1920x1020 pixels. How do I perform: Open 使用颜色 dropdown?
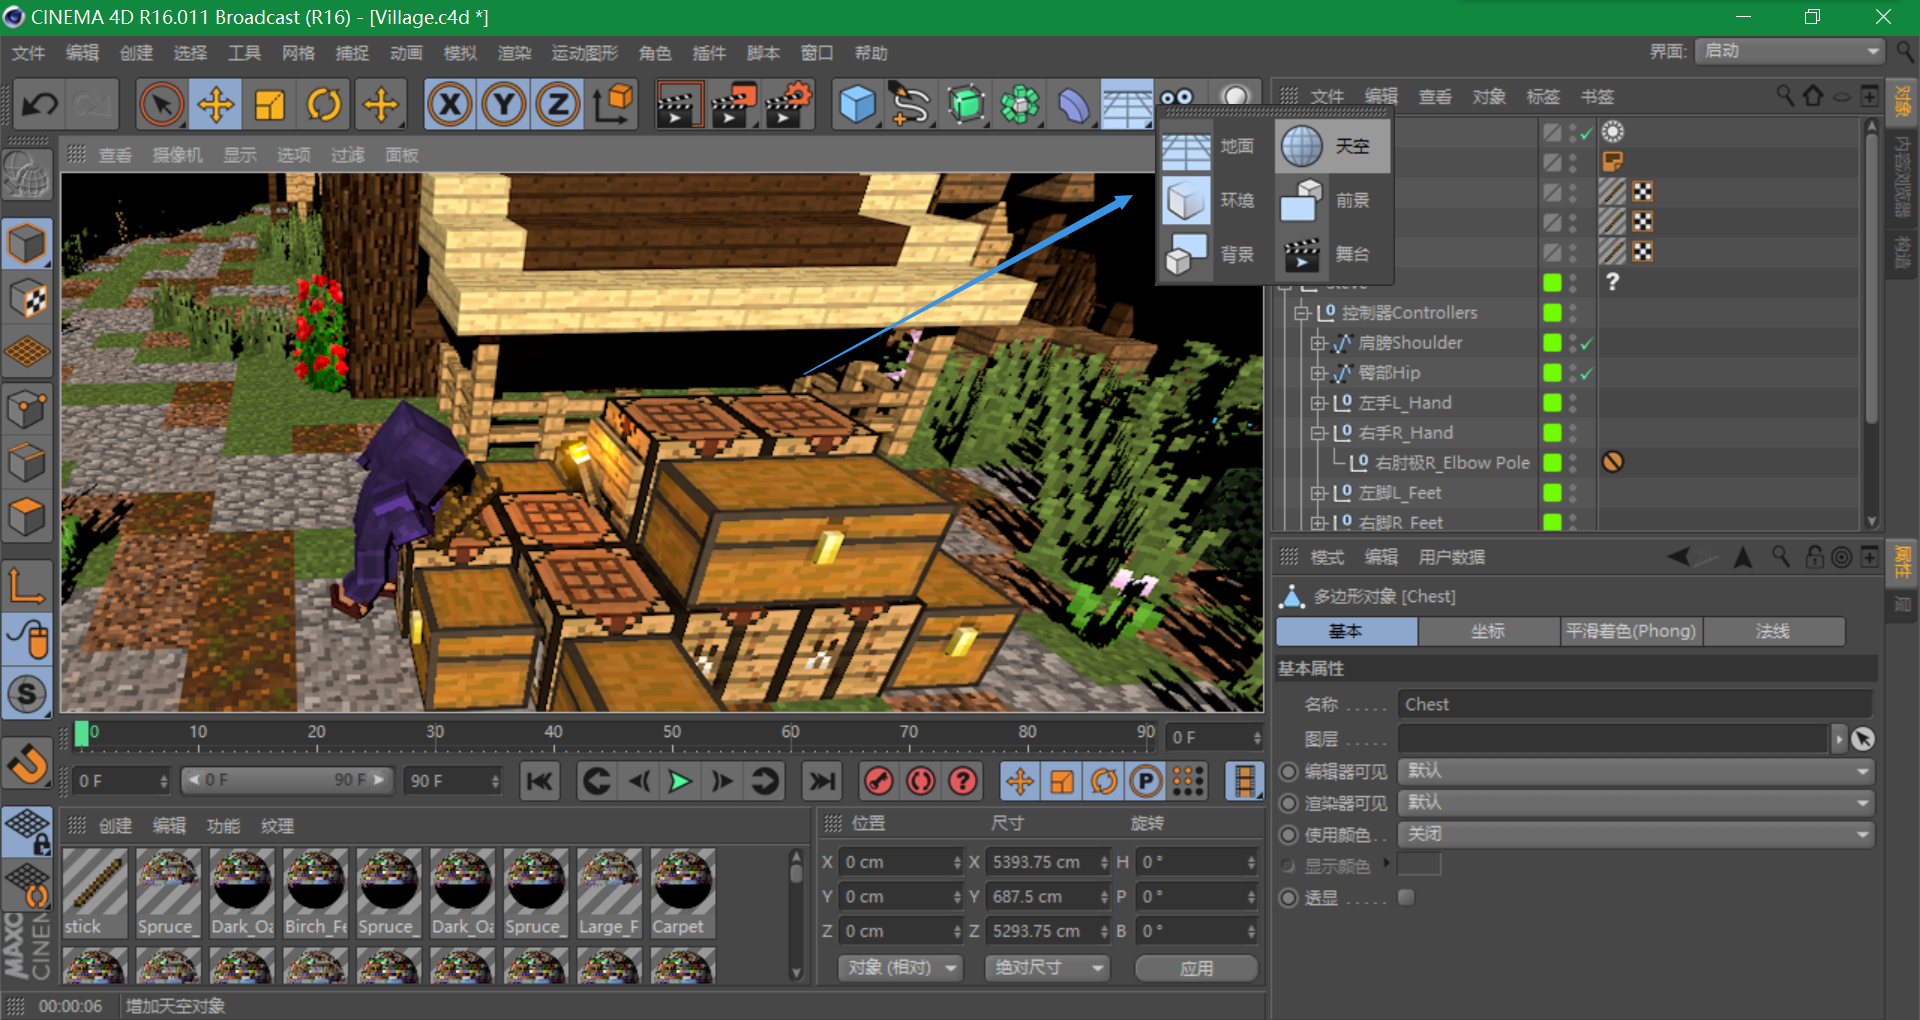click(x=1636, y=835)
